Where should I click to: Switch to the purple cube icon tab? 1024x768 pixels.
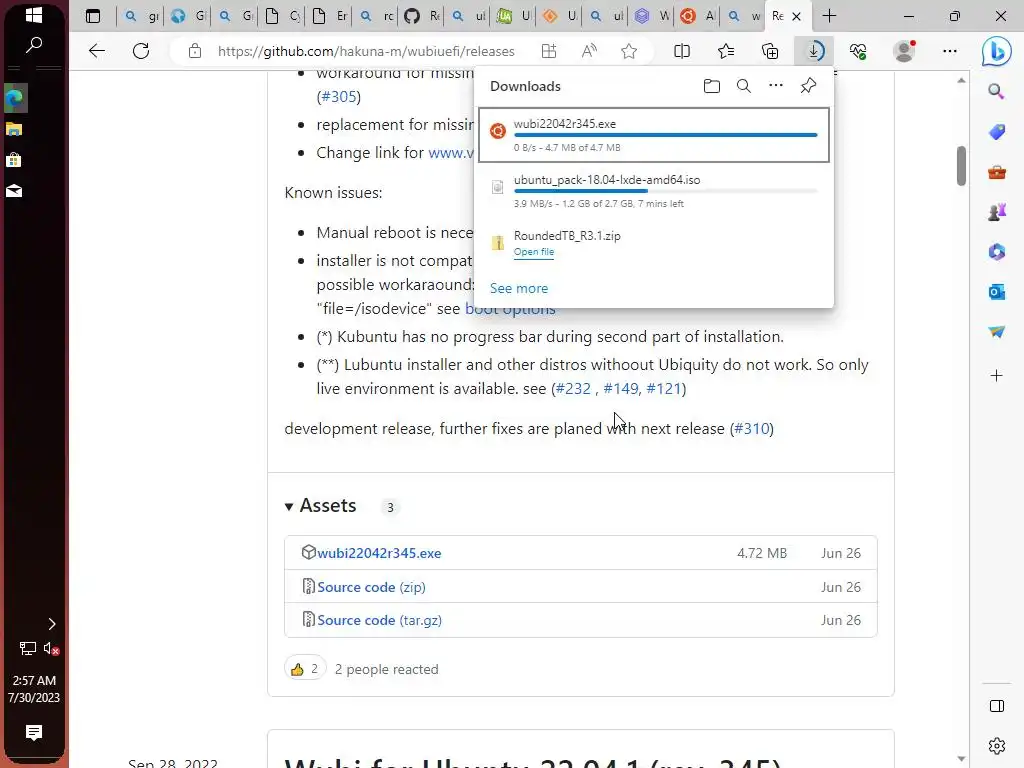[x=651, y=16]
